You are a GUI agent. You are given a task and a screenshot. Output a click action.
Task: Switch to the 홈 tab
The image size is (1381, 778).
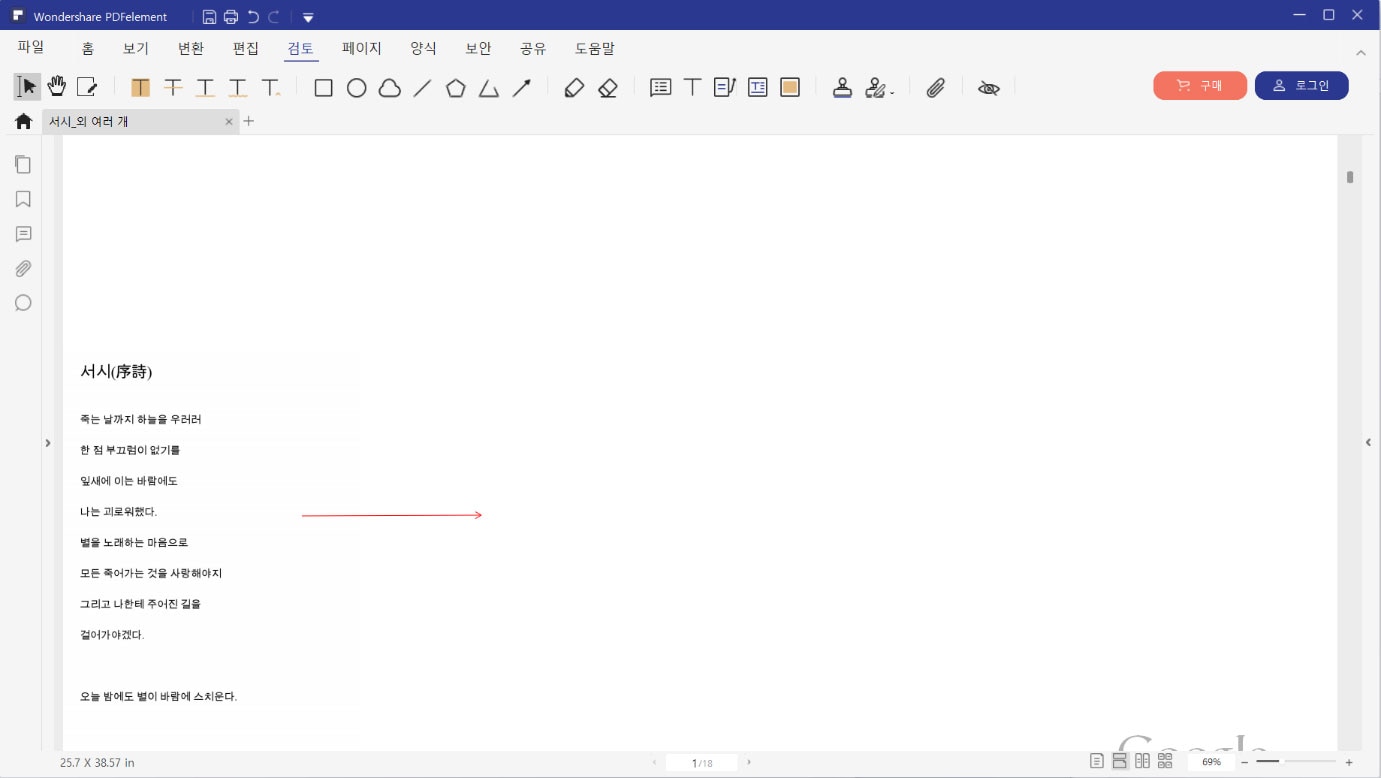[x=88, y=48]
